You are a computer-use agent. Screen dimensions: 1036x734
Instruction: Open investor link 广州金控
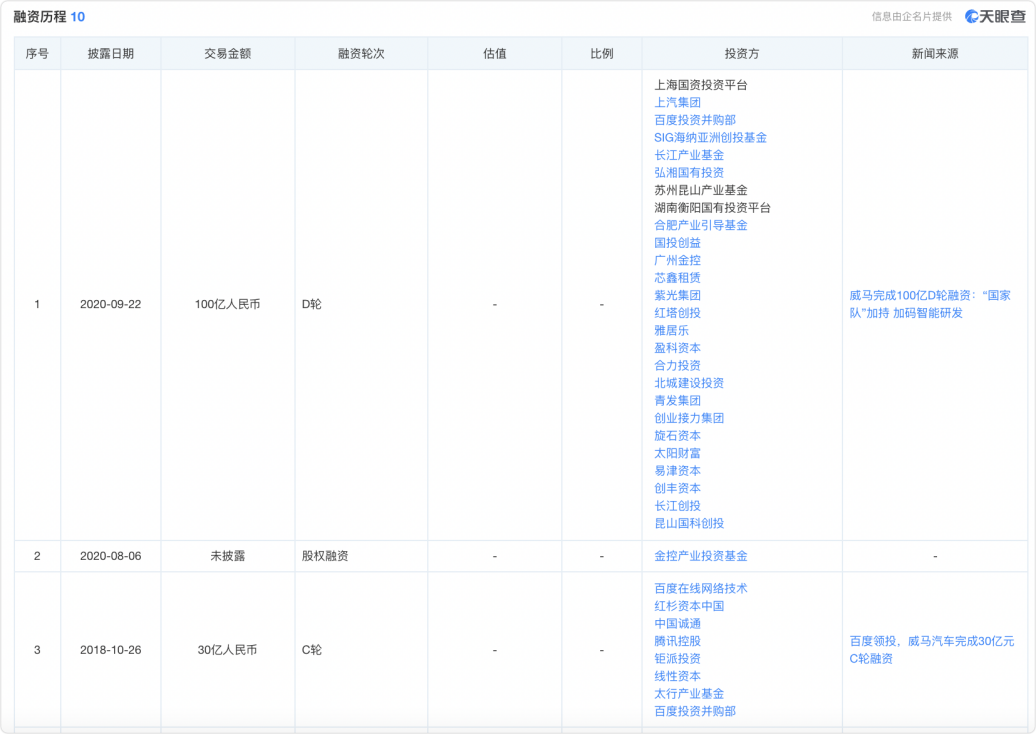point(677,260)
